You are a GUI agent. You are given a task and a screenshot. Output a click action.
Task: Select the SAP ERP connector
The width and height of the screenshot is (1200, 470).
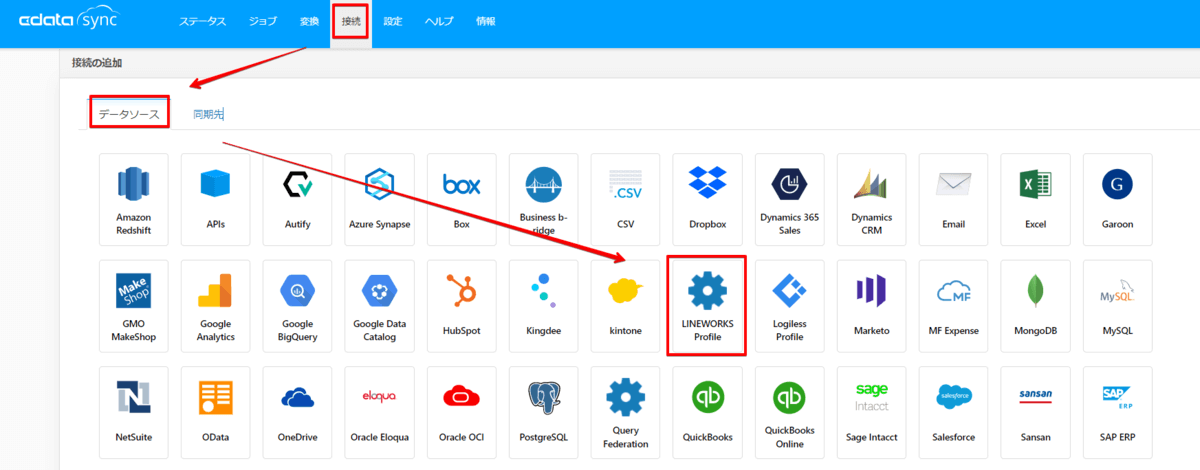coord(1118,412)
